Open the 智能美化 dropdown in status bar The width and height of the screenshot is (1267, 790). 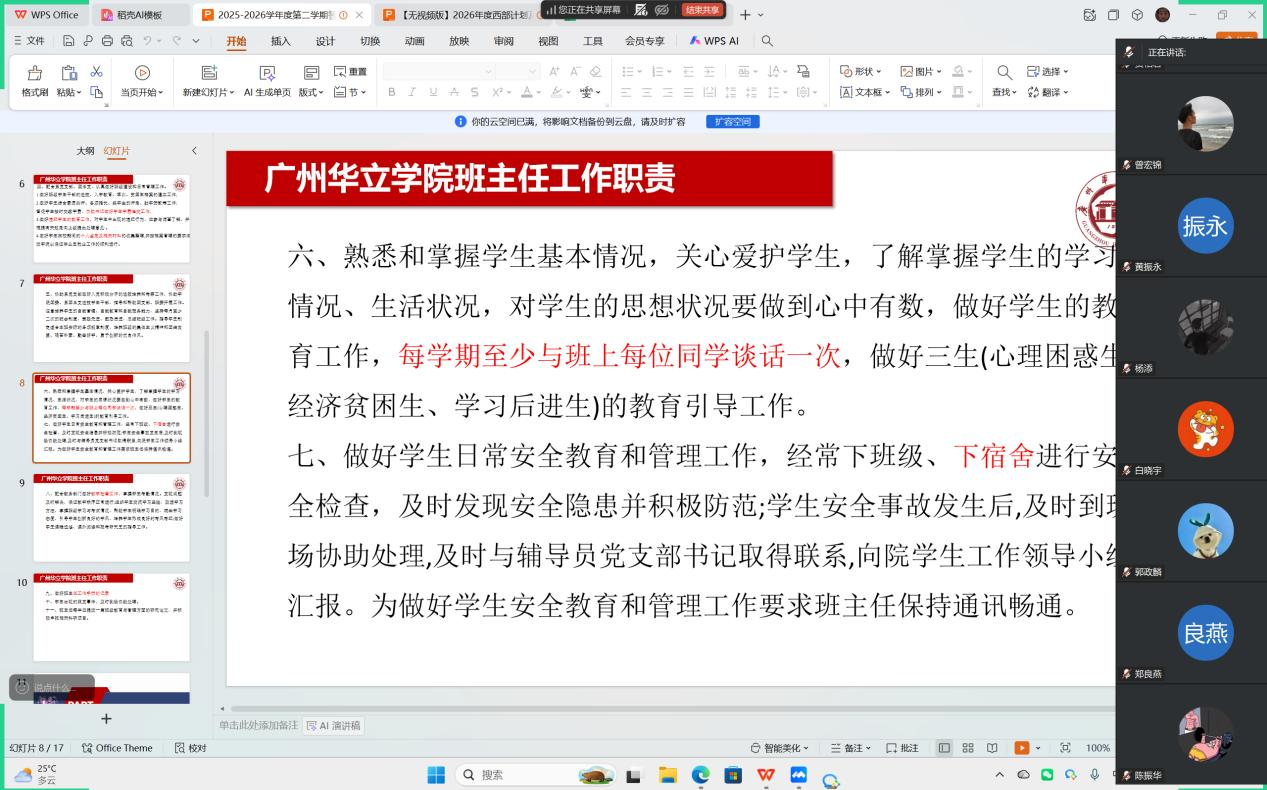pos(780,748)
